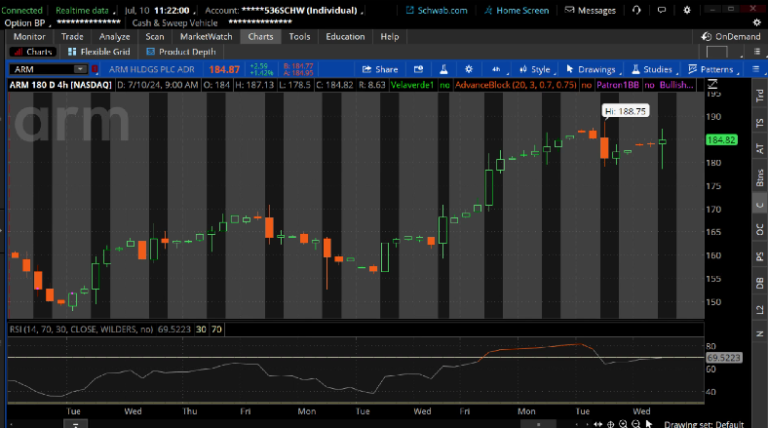Open the Help tab
The height and width of the screenshot is (428, 768).
tap(390, 37)
